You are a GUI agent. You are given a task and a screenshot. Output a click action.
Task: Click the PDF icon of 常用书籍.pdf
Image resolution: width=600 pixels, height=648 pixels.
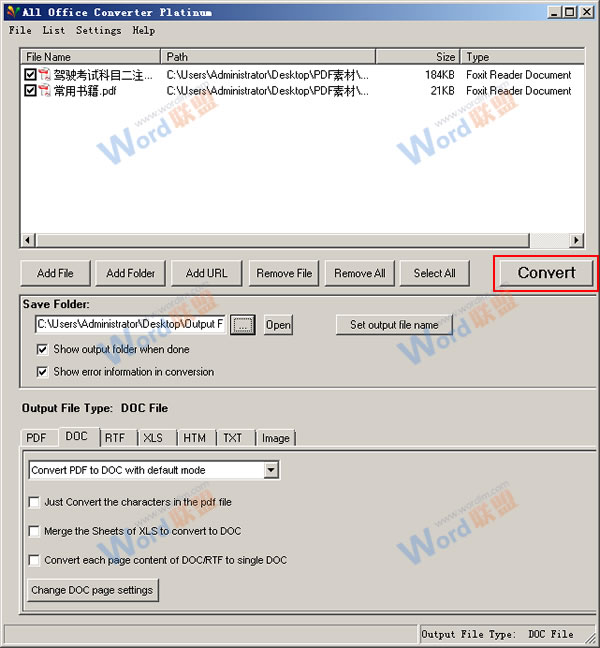pos(44,90)
